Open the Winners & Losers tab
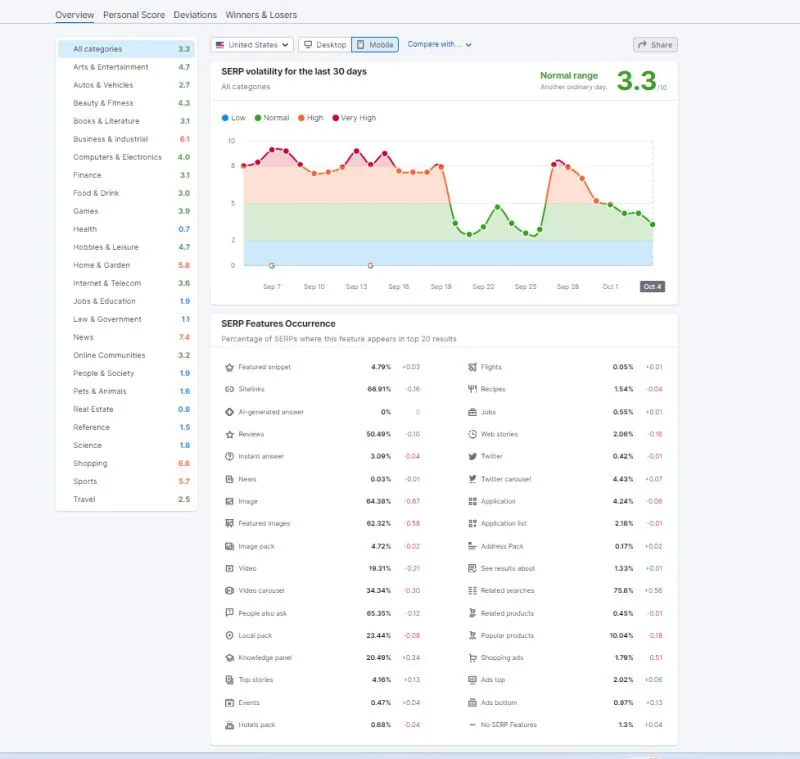800x759 pixels. [x=261, y=15]
